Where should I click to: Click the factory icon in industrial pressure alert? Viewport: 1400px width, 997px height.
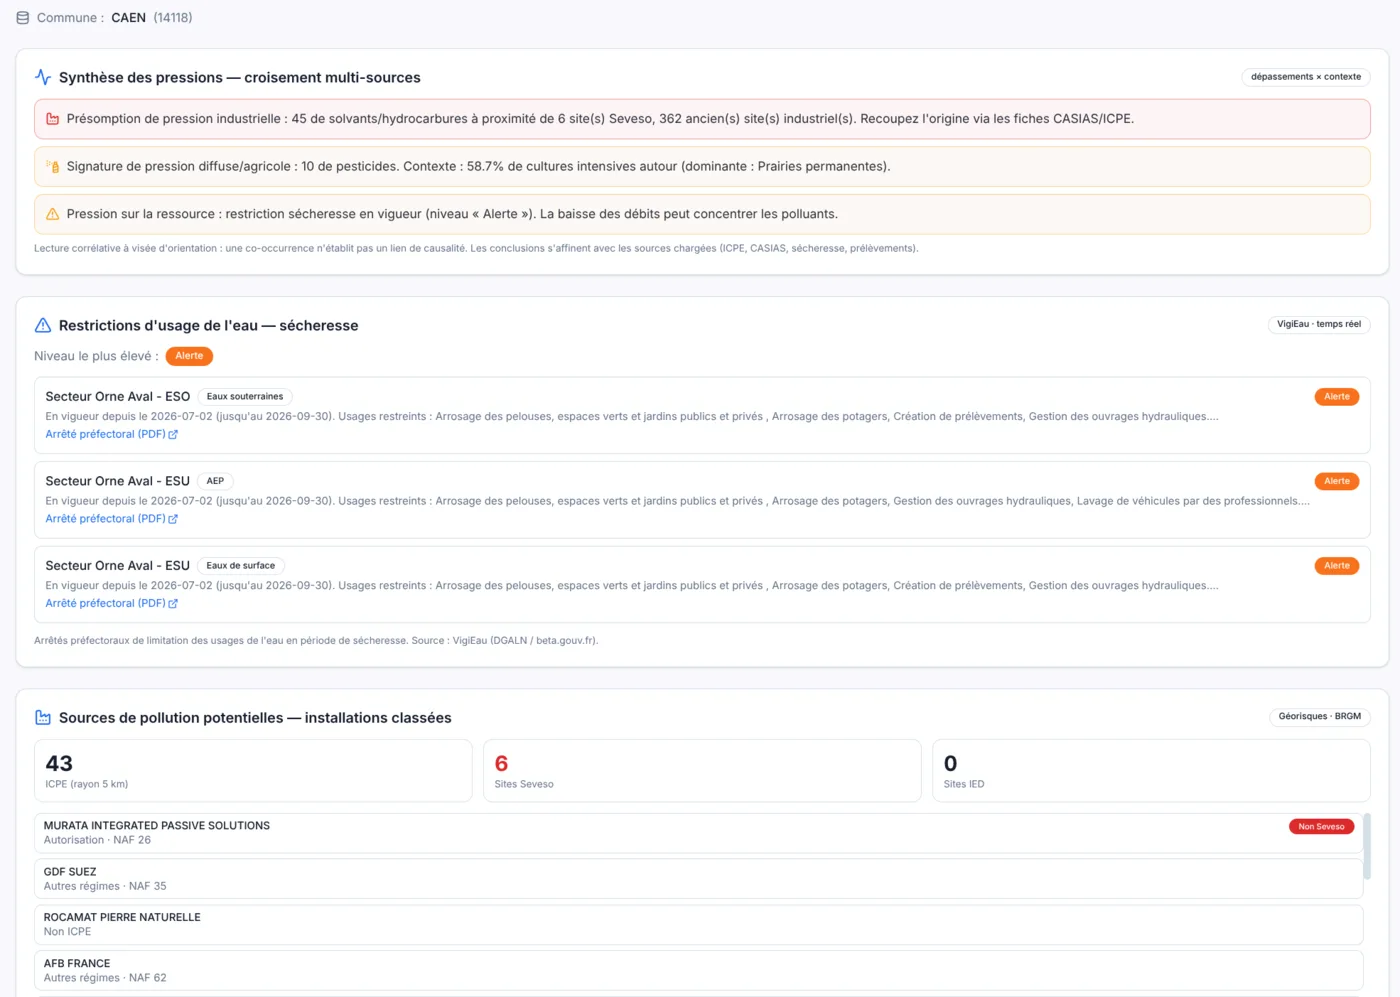click(x=53, y=119)
